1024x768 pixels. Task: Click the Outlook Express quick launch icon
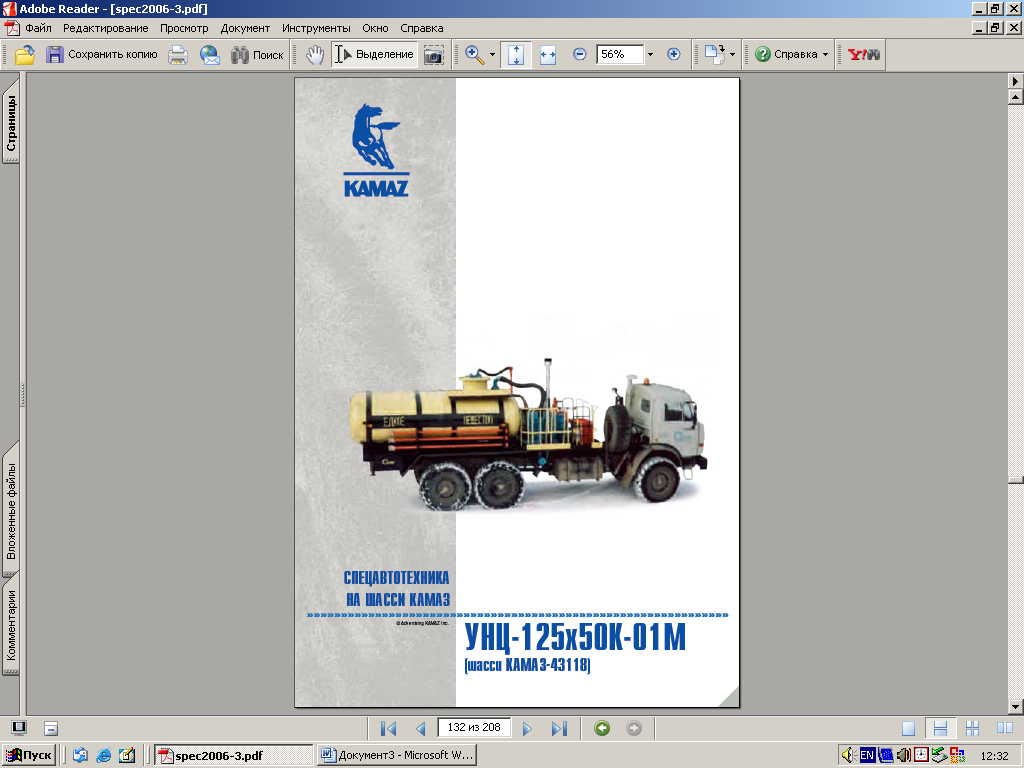(x=80, y=756)
